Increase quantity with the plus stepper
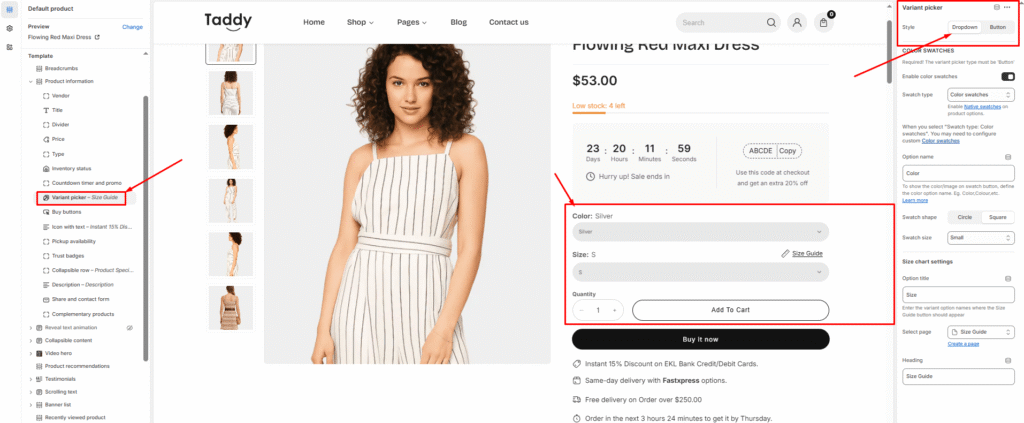Viewport: 1024px width, 423px height. click(x=614, y=311)
